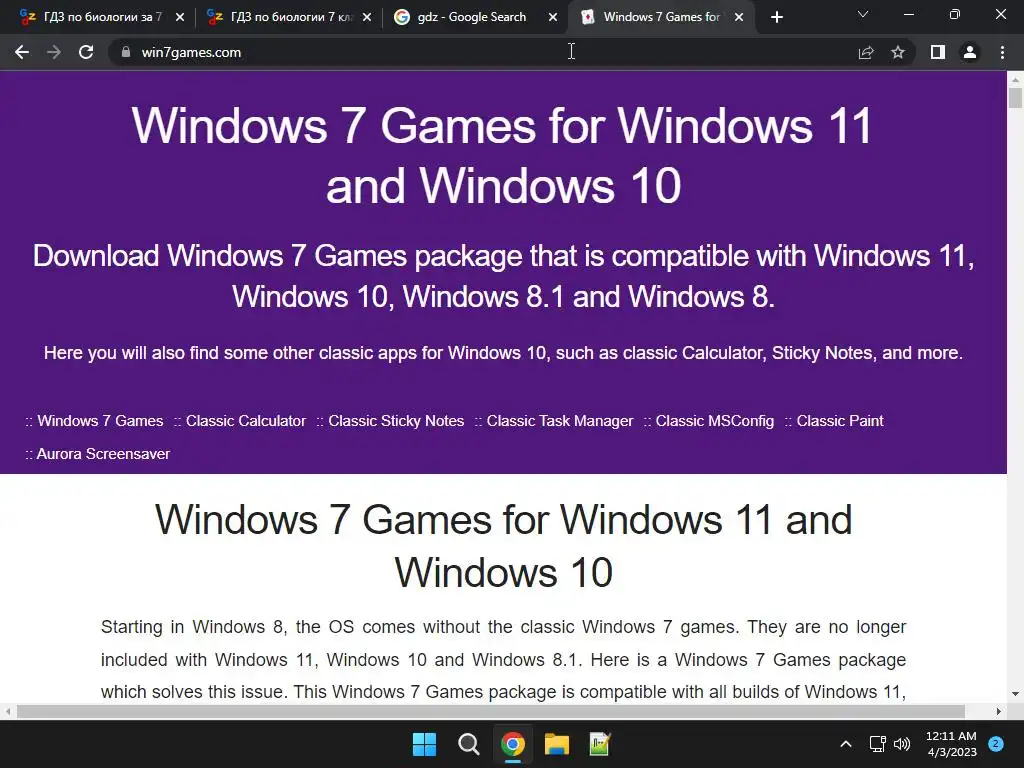Screen dimensions: 1024x768
Task: Open the clock showing 12:11 AM
Action: [951, 744]
